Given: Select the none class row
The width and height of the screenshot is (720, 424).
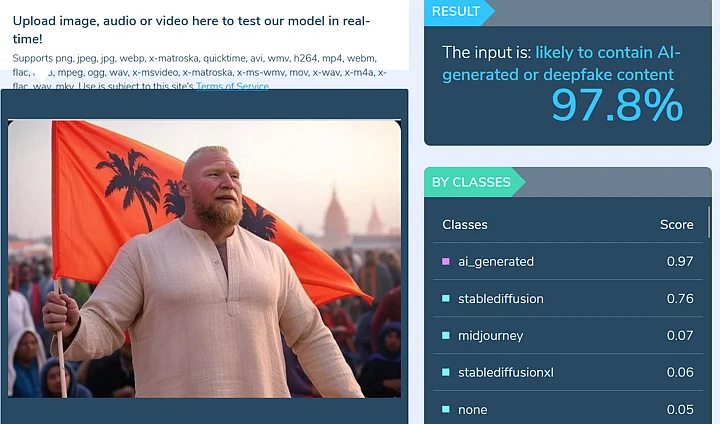Looking at the screenshot, I should pos(568,409).
